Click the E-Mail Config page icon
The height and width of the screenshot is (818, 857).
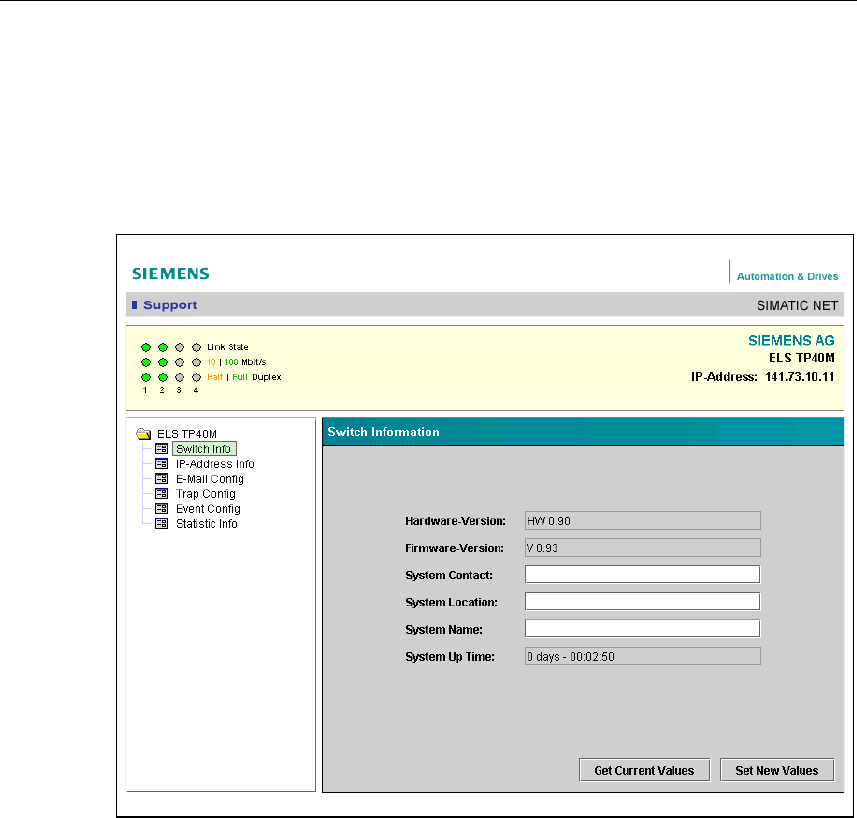pos(161,479)
